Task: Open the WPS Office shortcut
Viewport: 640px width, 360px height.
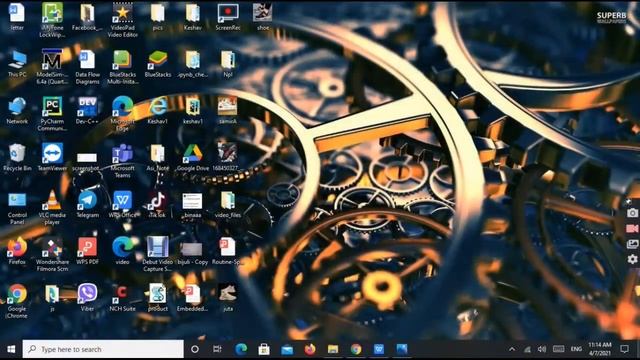Action: pyautogui.click(x=122, y=204)
